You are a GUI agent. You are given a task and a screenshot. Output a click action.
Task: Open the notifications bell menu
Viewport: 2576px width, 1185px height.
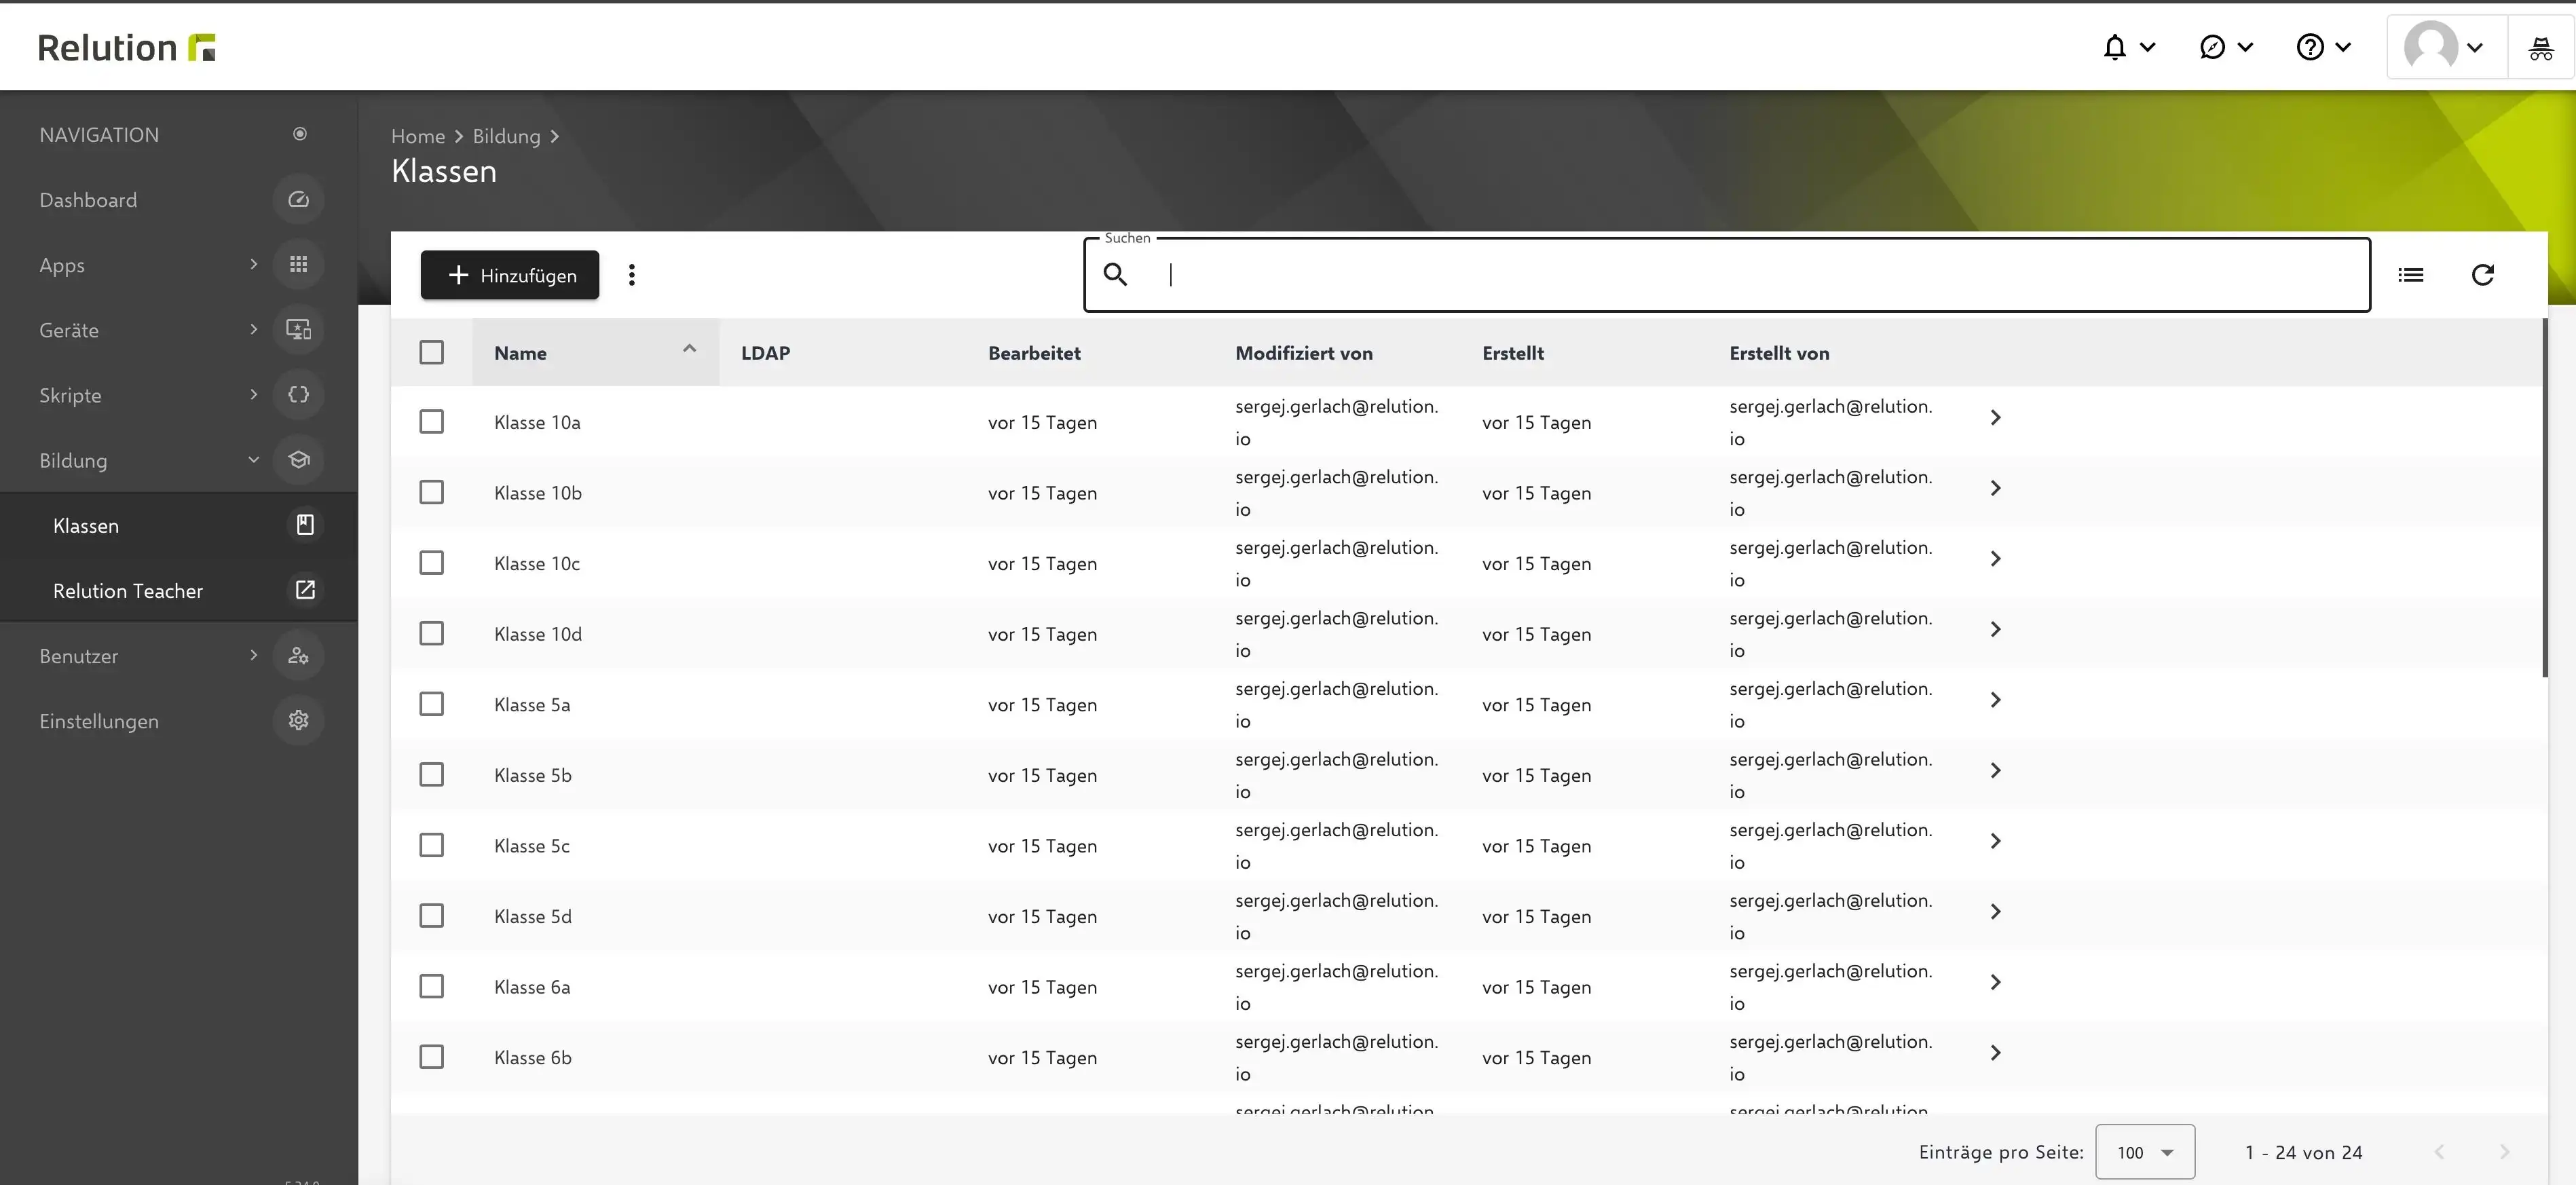tap(2128, 47)
